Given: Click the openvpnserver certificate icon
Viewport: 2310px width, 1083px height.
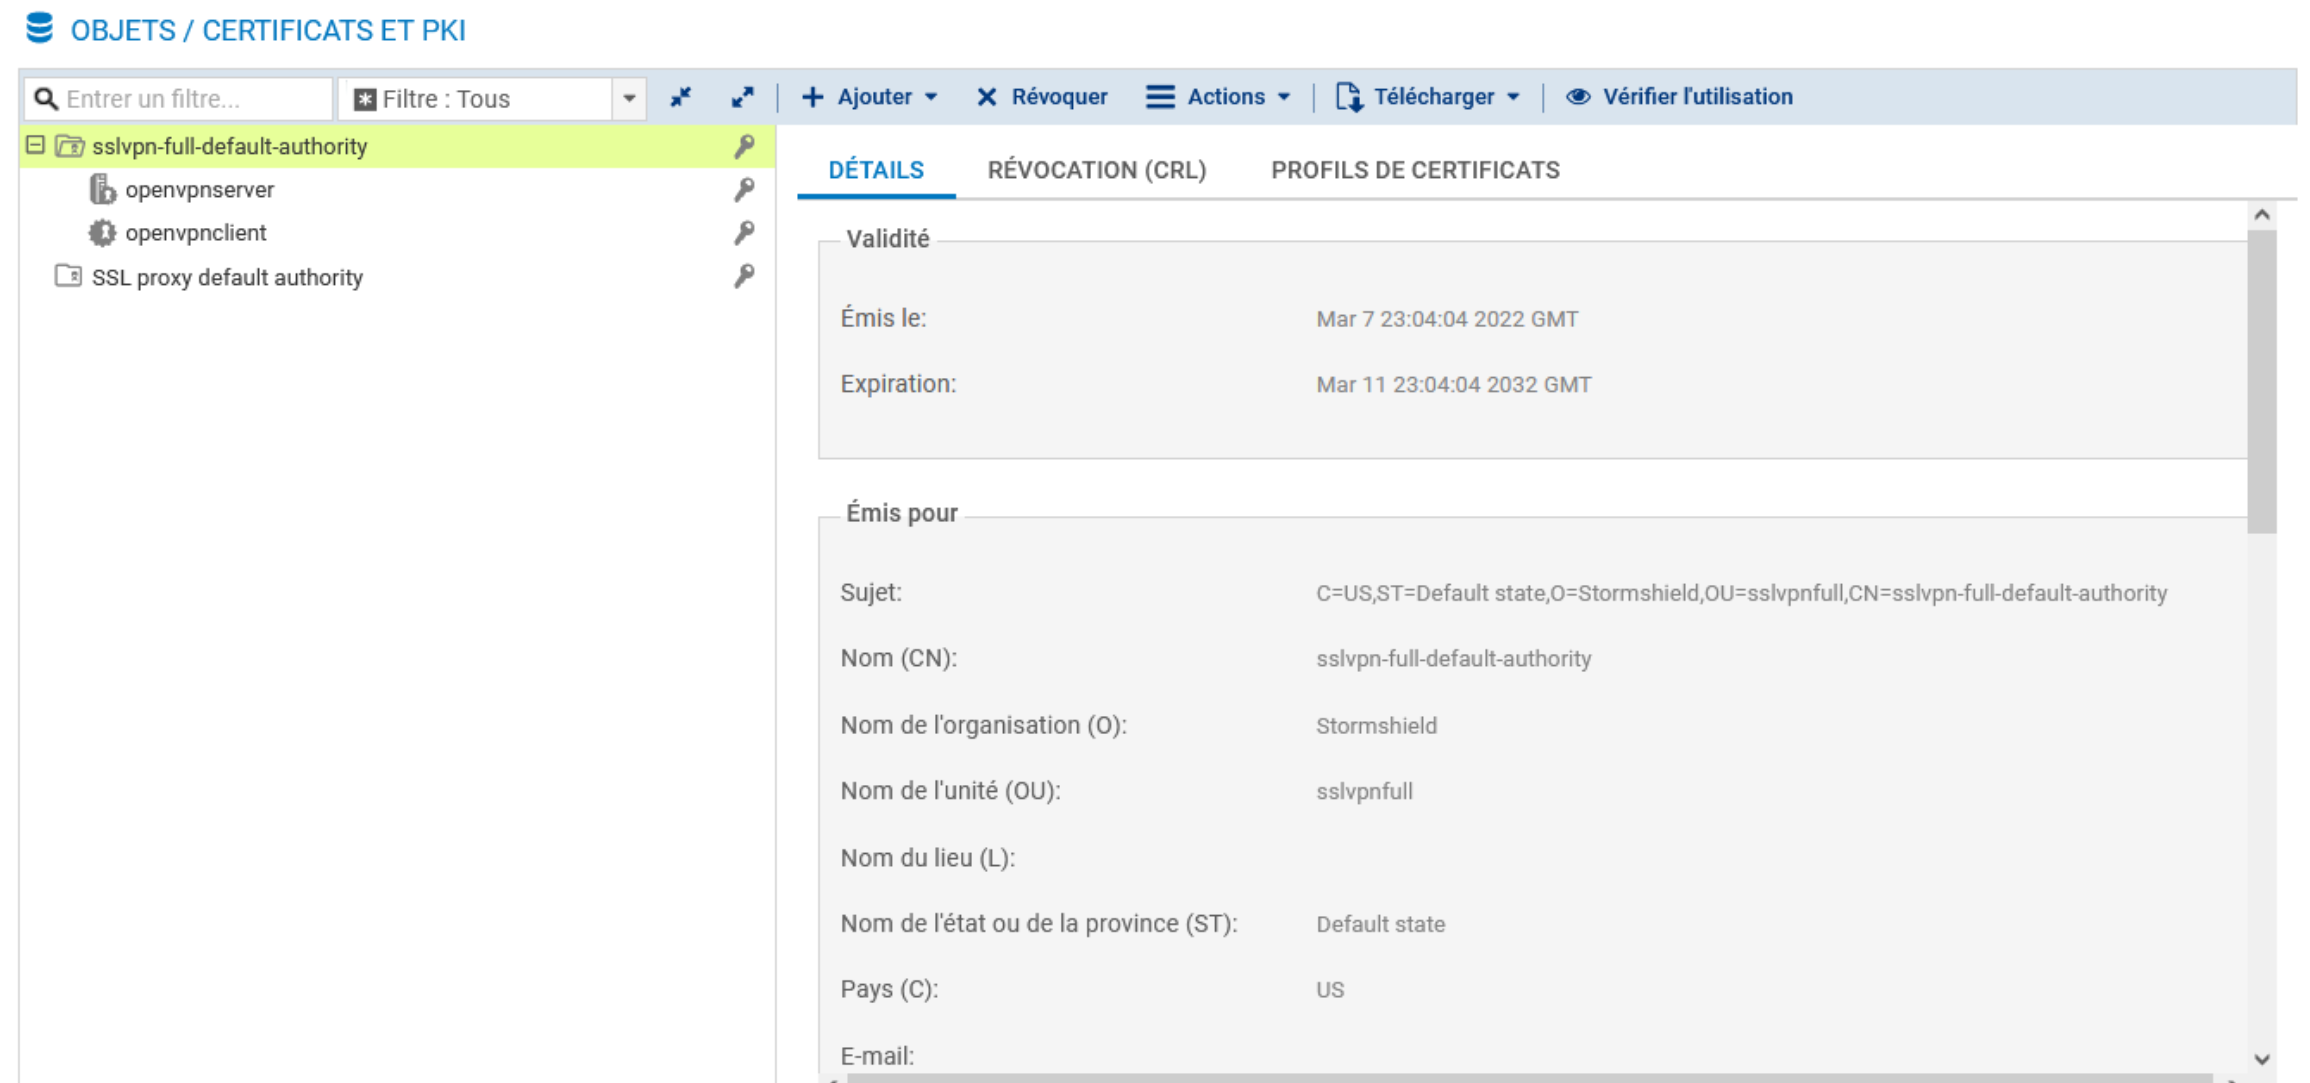Looking at the screenshot, I should tap(102, 189).
